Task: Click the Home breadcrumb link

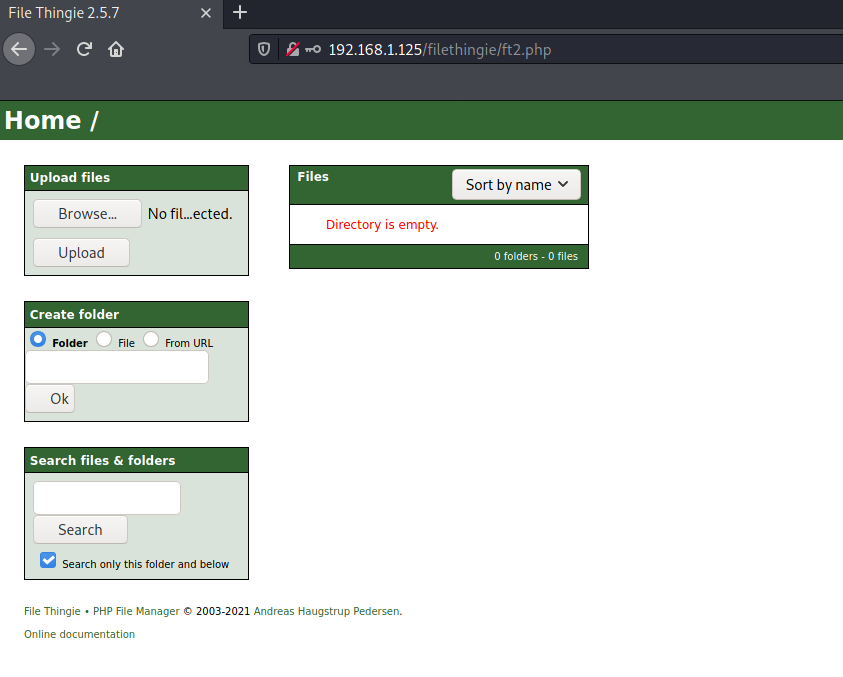Action: 43,120
